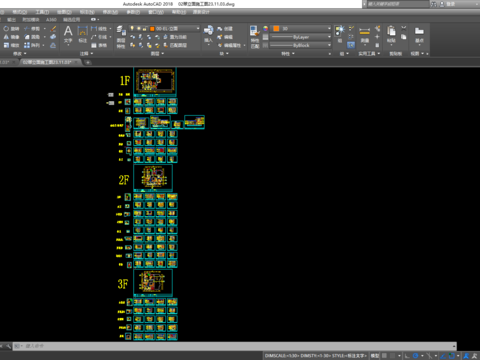The width and height of the screenshot is (480, 360).
Task: Click the Group objects icon
Action: click(x=340, y=31)
